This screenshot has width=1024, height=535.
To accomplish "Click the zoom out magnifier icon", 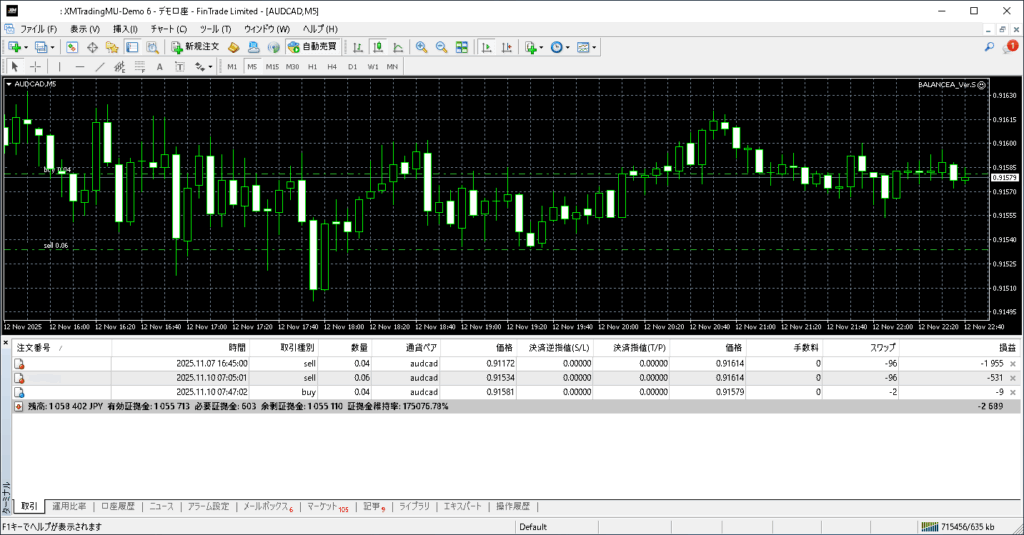I will click(441, 47).
